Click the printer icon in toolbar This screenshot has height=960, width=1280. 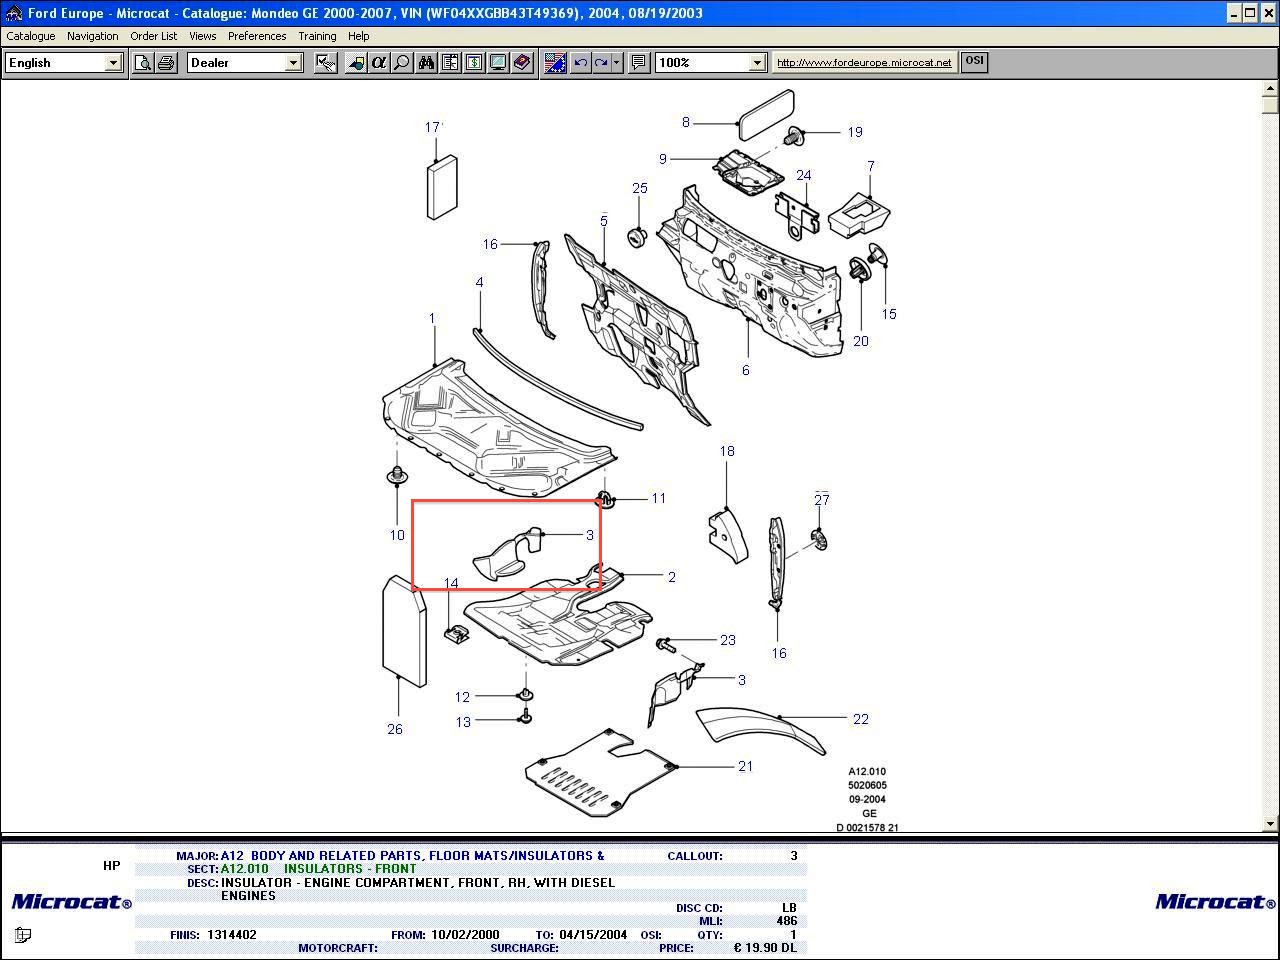(166, 63)
